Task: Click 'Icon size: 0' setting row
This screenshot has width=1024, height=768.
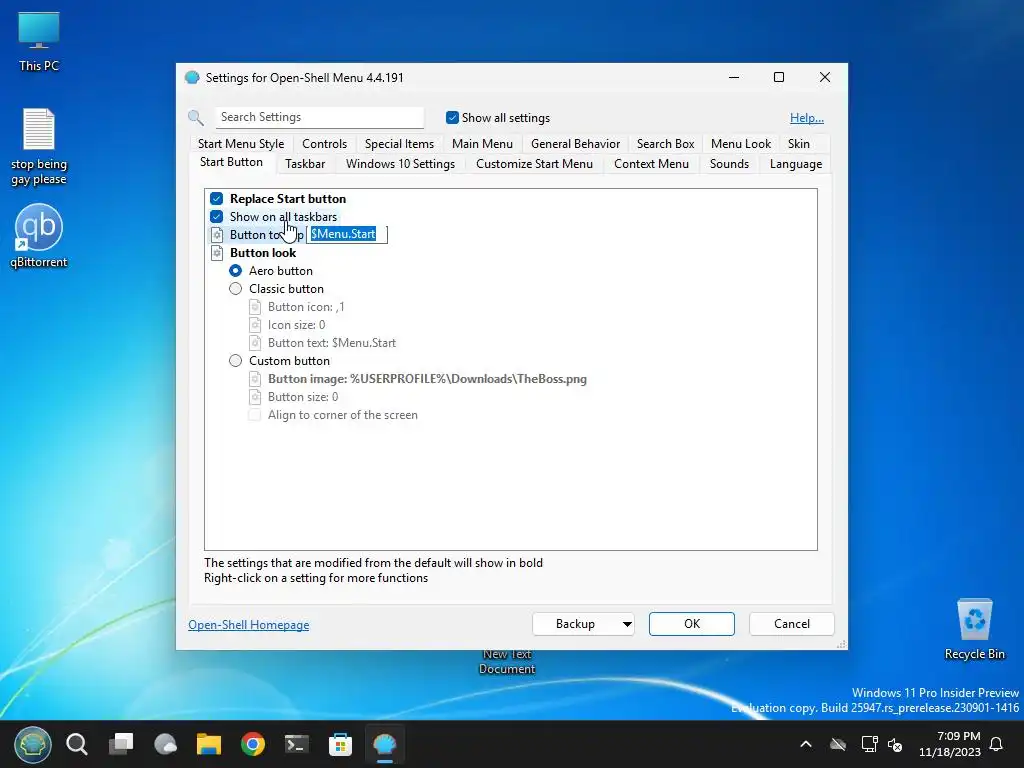Action: (296, 325)
